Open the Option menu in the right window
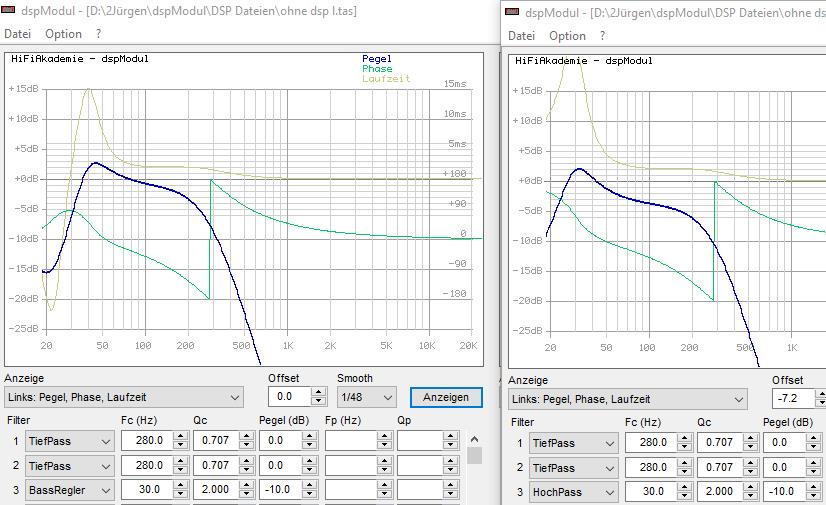Screen dimensions: 826x505 (x=567, y=35)
